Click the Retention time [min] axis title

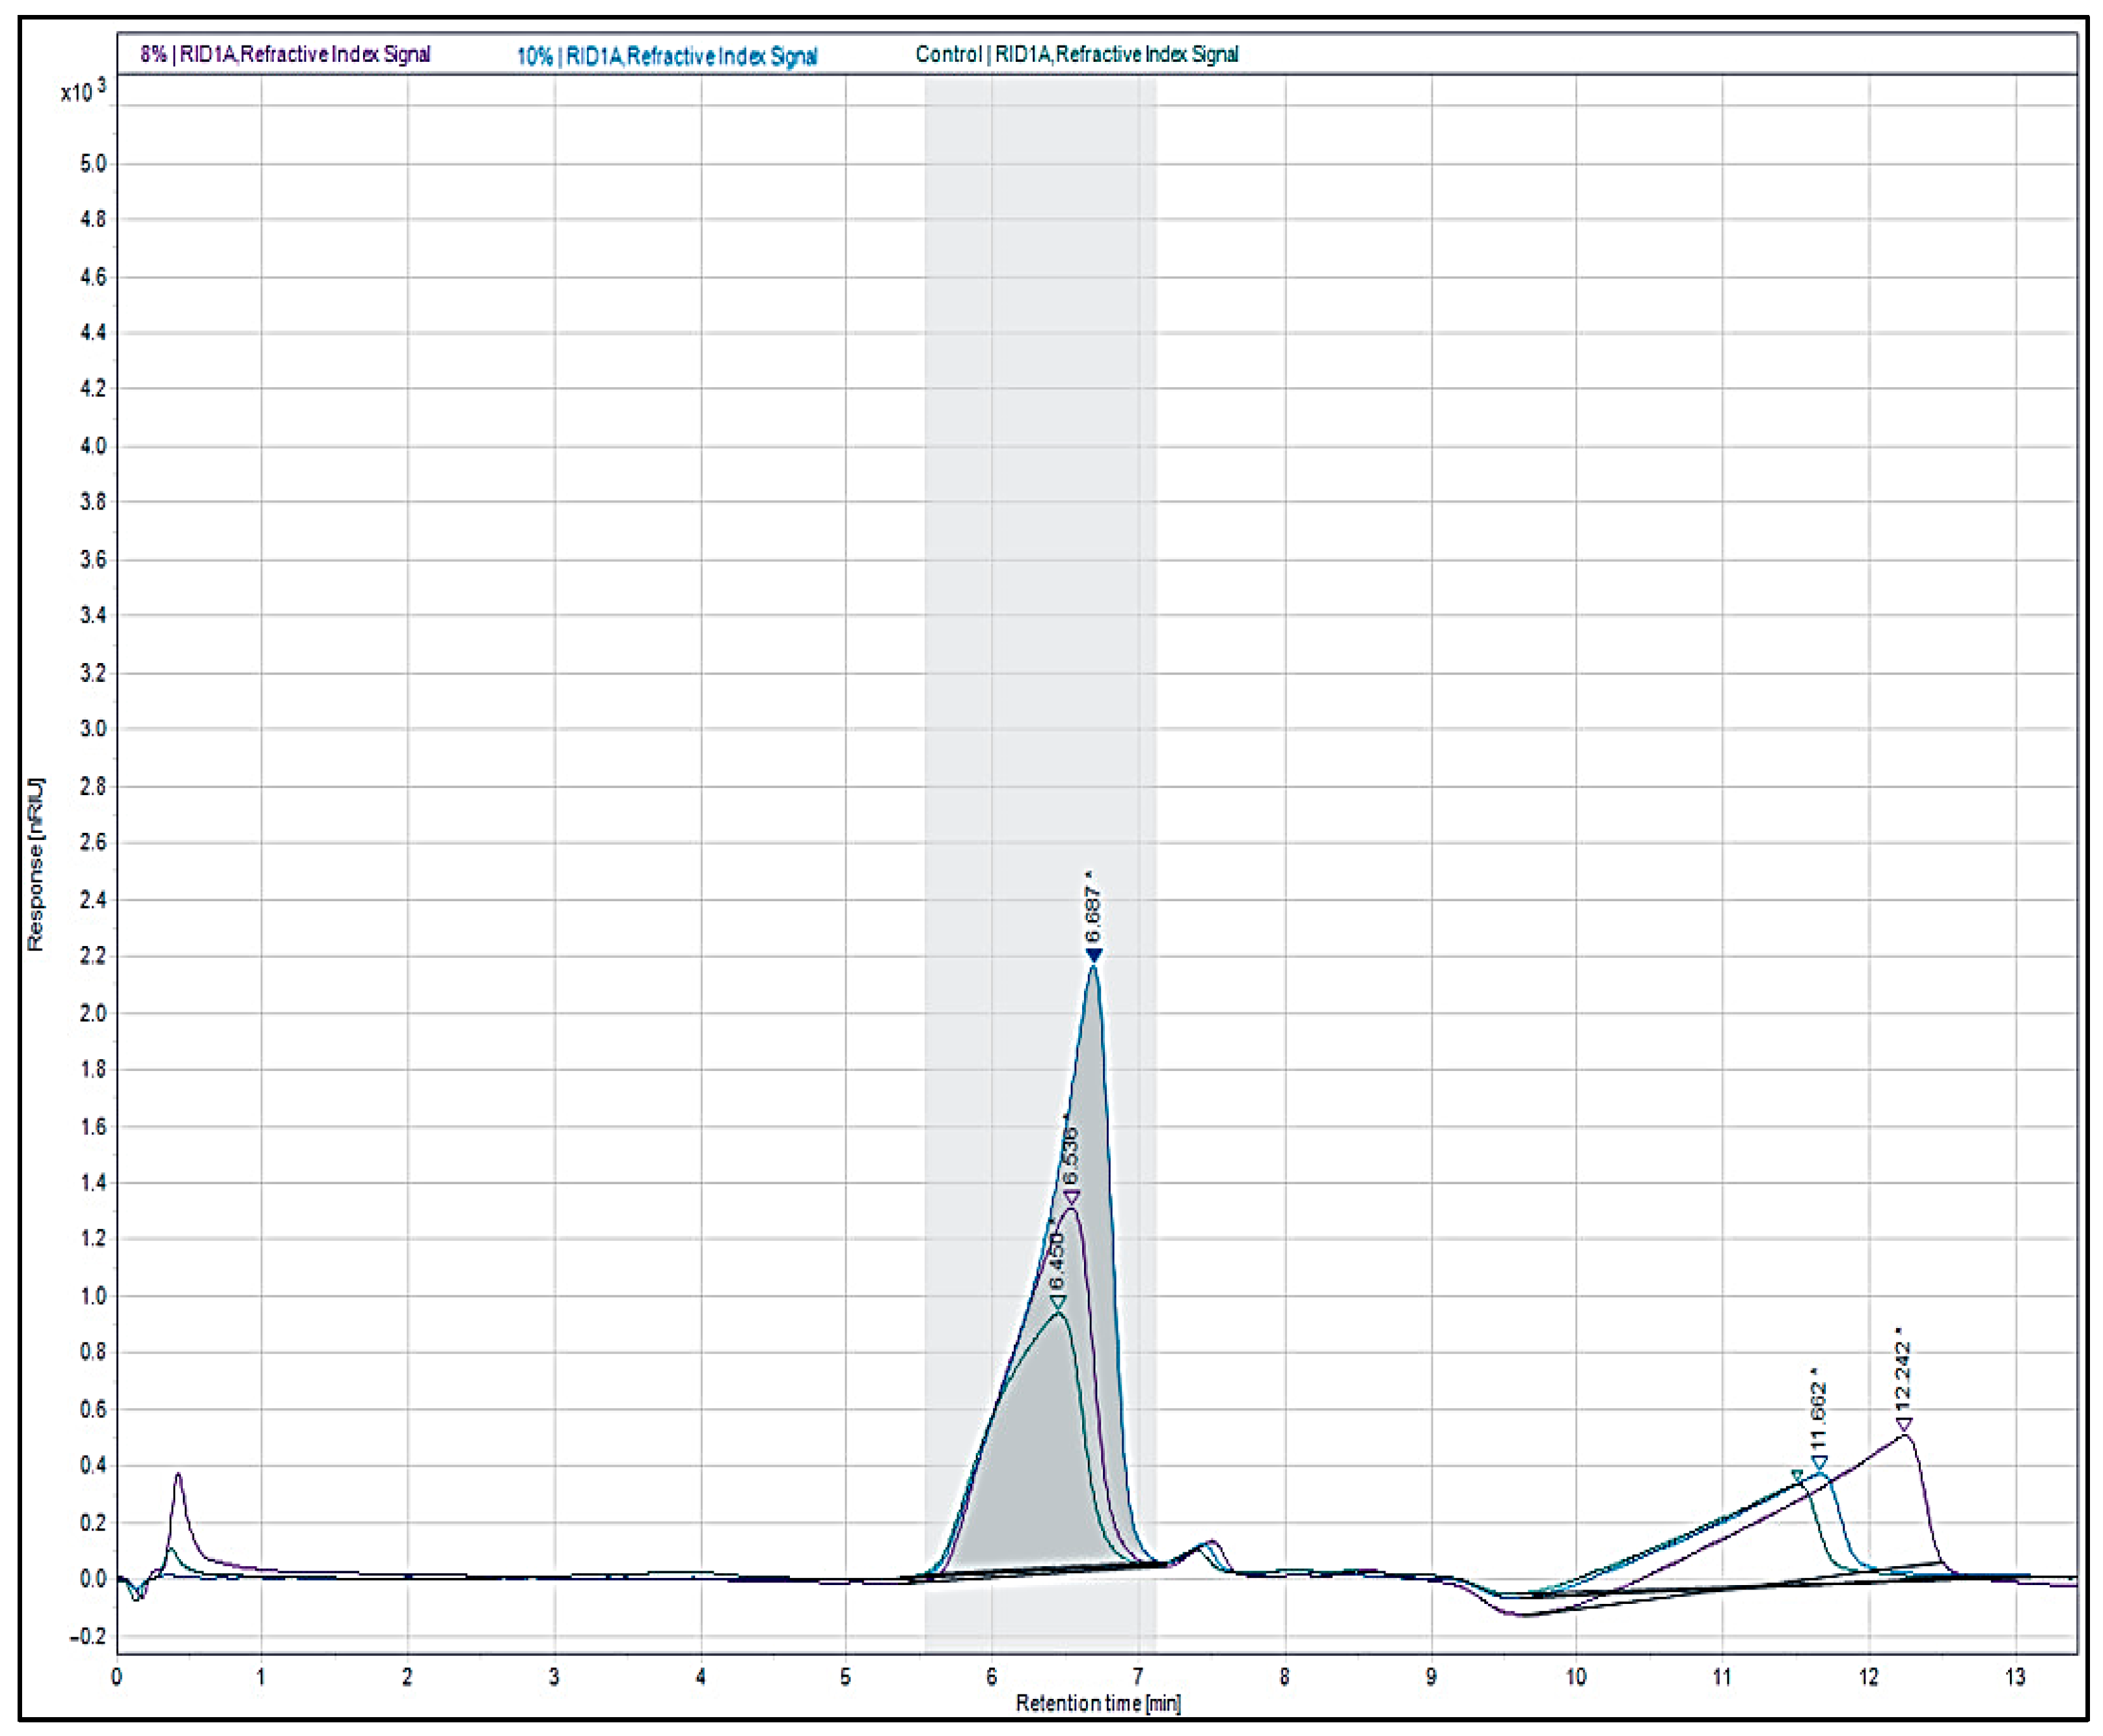(x=1097, y=1703)
